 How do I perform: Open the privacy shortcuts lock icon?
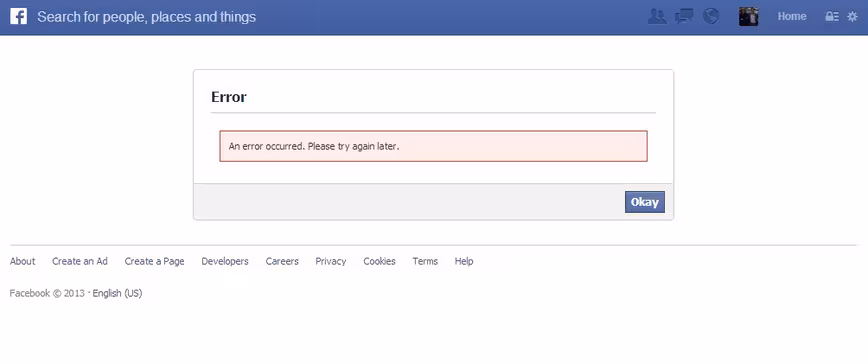click(x=832, y=17)
